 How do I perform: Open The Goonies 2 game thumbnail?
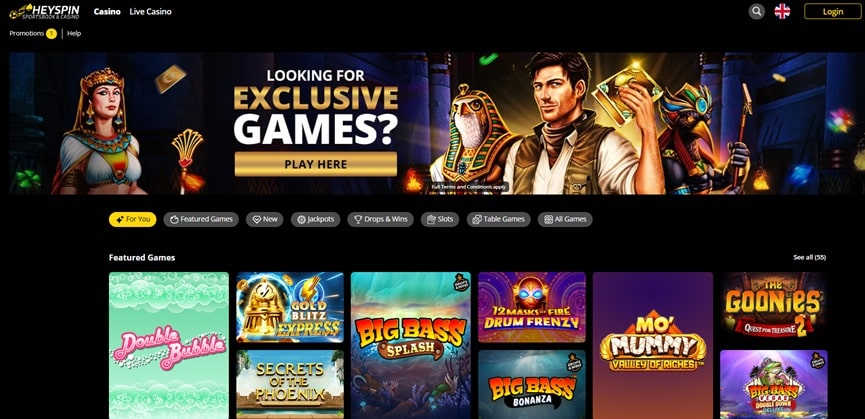pos(773,307)
